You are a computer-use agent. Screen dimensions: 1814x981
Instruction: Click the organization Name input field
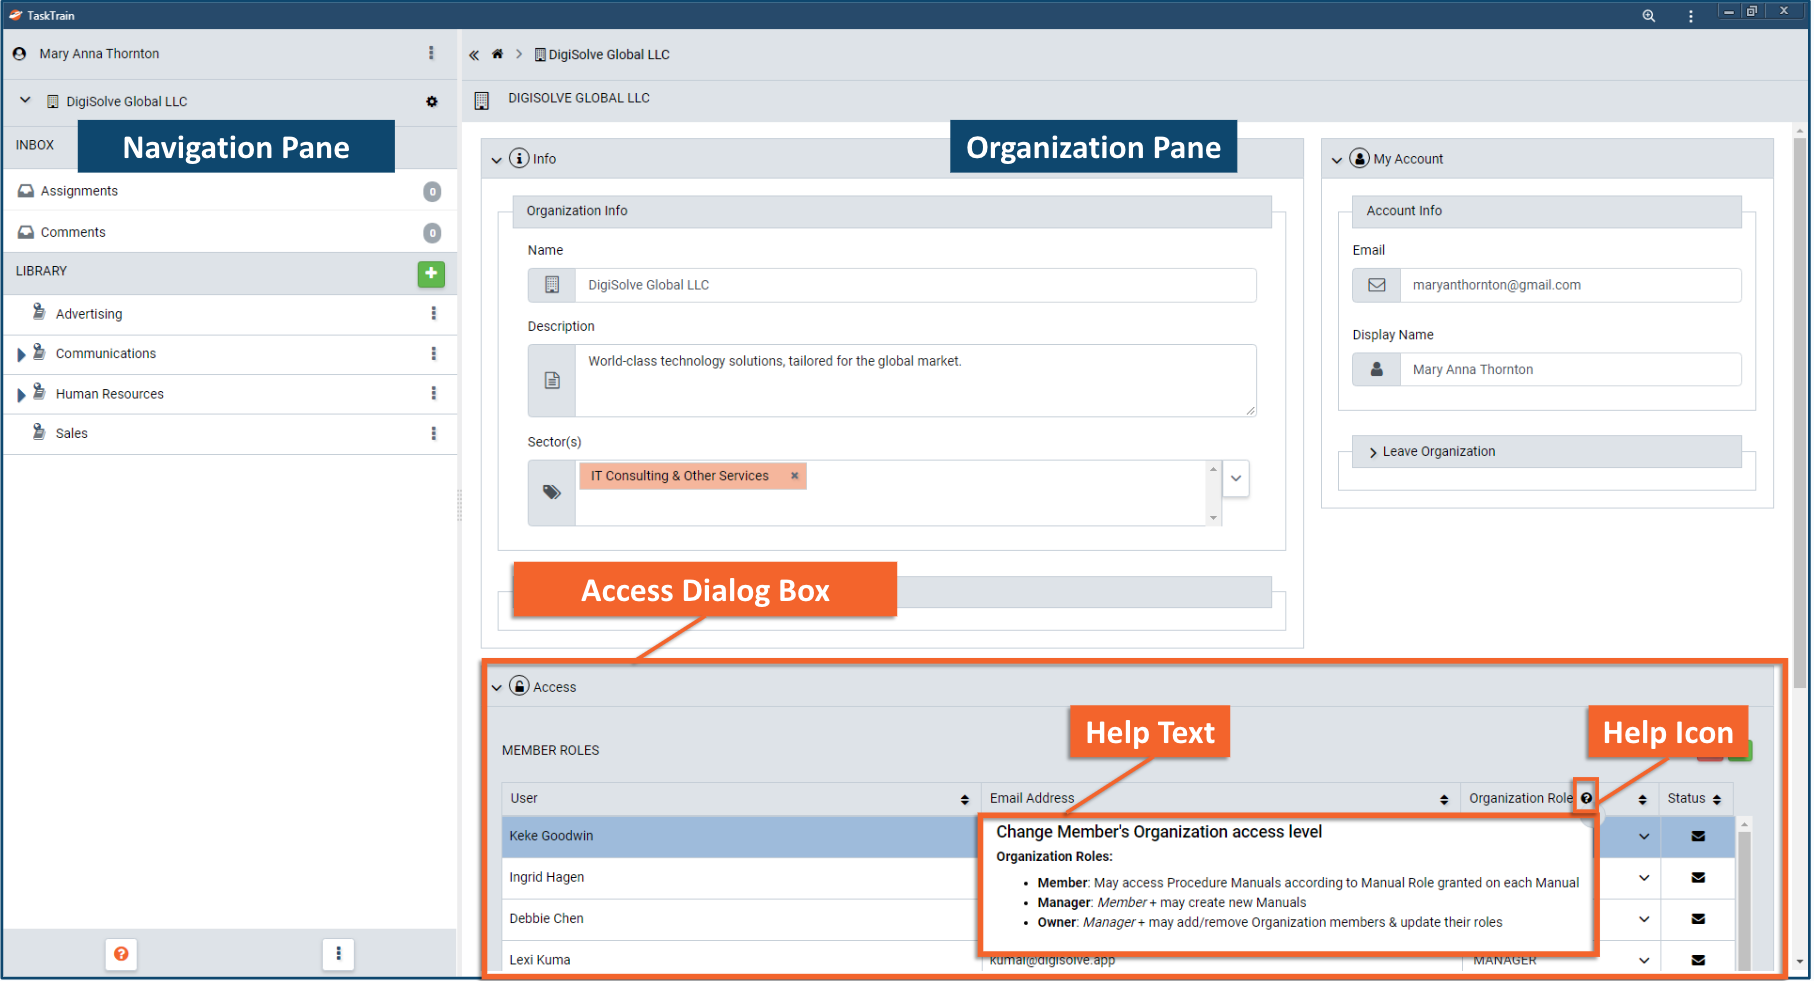pos(914,285)
